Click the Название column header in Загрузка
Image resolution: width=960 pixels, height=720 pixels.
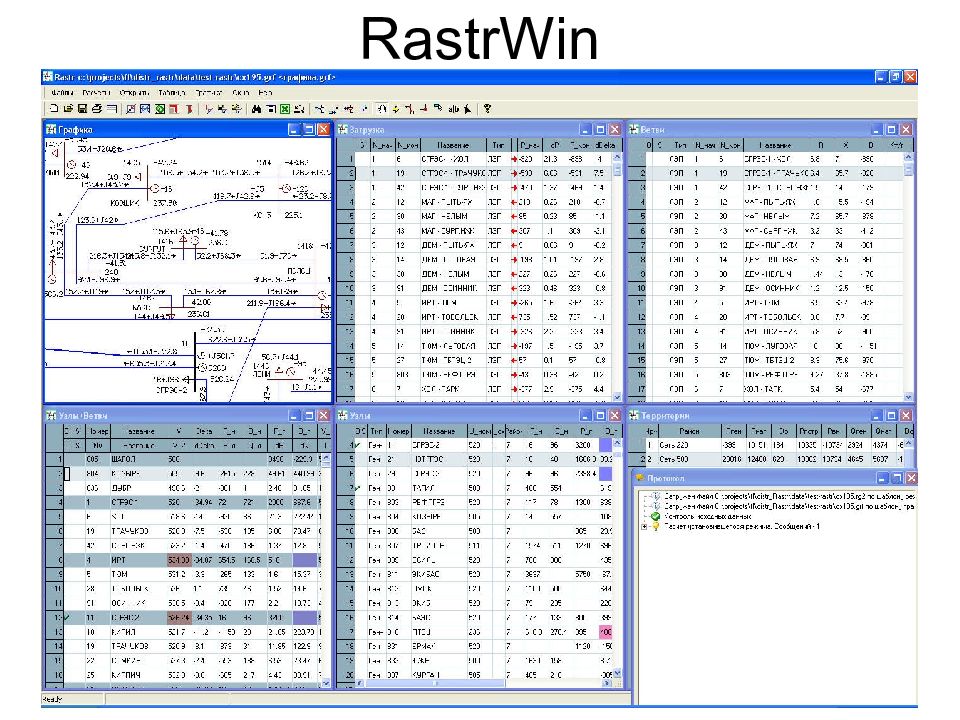point(453,145)
